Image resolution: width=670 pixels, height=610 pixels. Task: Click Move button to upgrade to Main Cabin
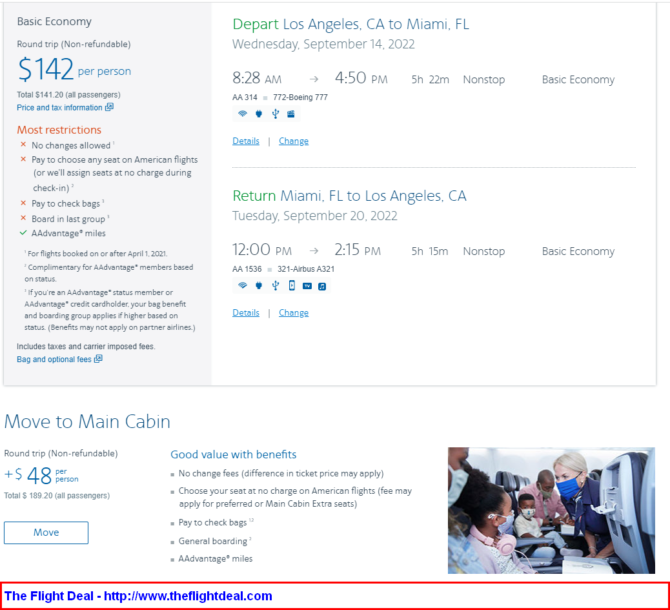point(46,532)
